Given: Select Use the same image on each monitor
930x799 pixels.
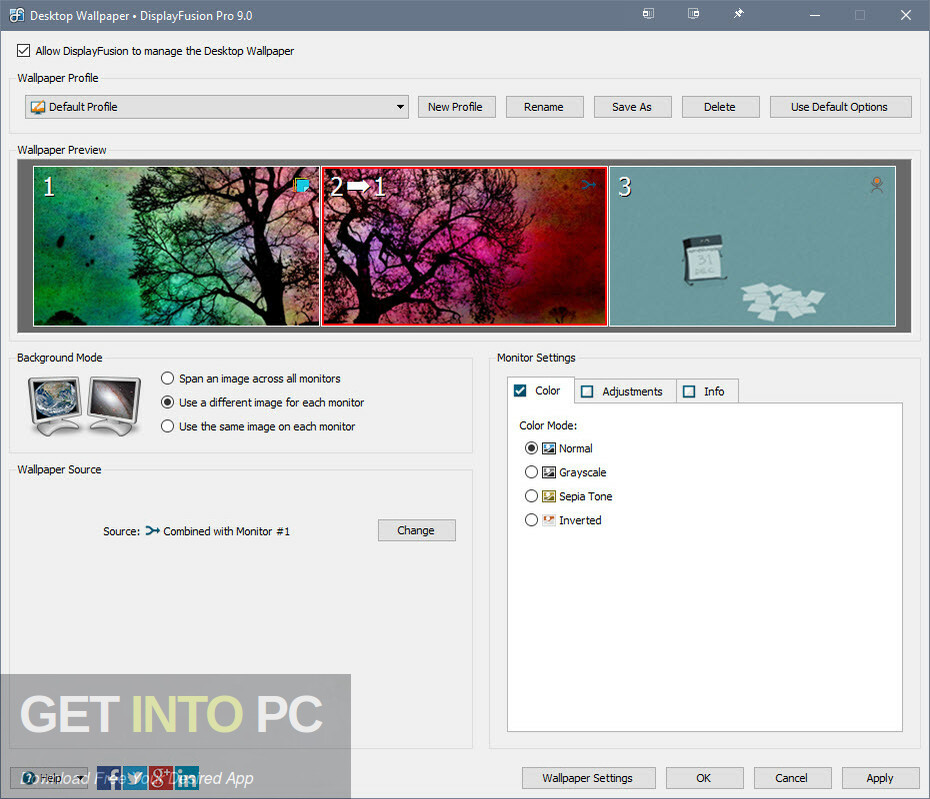Looking at the screenshot, I should pos(167,426).
